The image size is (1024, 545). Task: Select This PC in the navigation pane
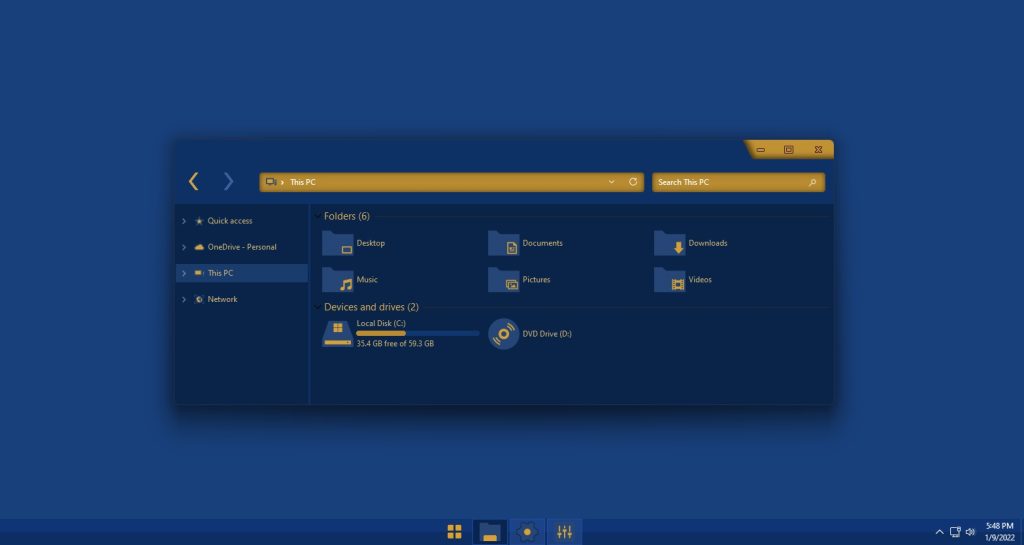pos(220,273)
